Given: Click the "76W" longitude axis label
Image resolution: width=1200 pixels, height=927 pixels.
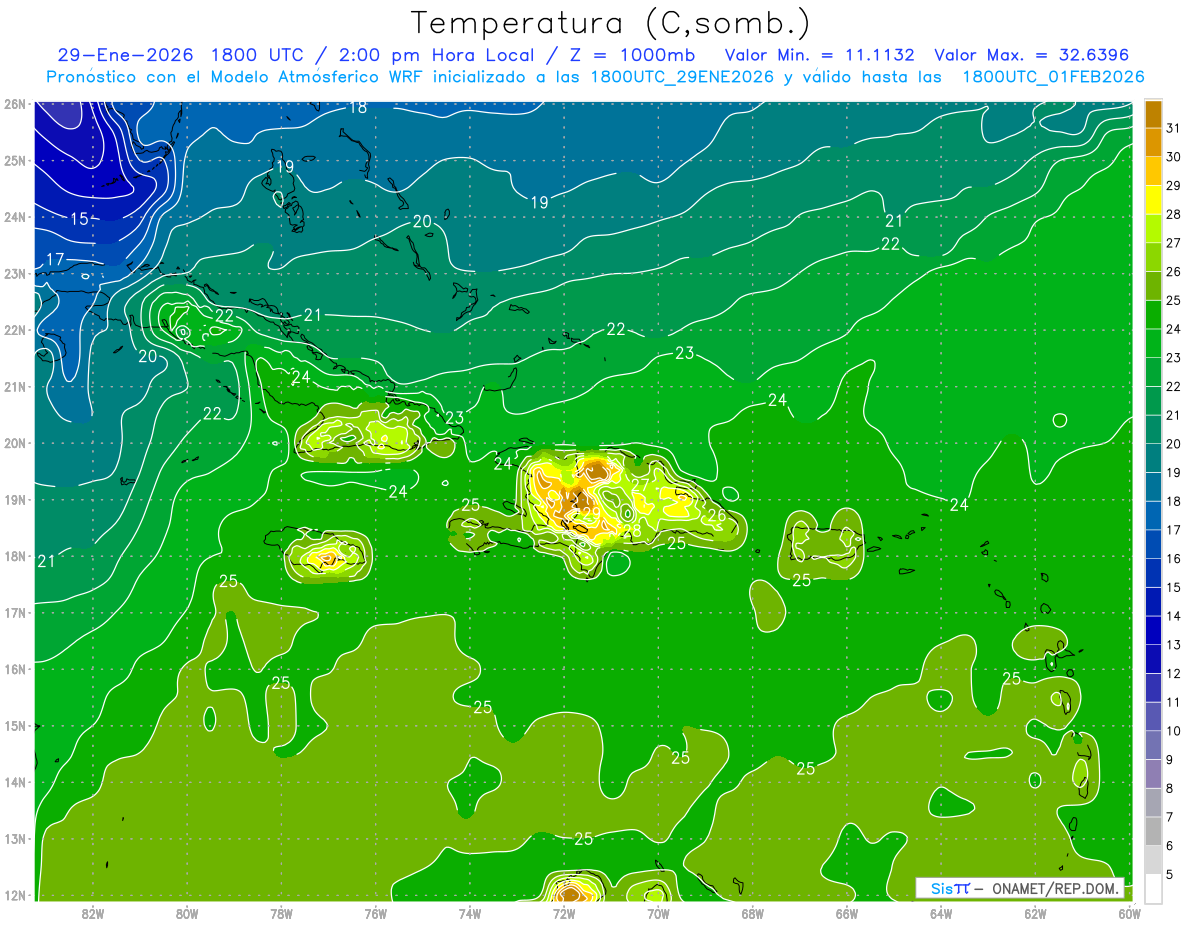Looking at the screenshot, I should click(x=375, y=913).
